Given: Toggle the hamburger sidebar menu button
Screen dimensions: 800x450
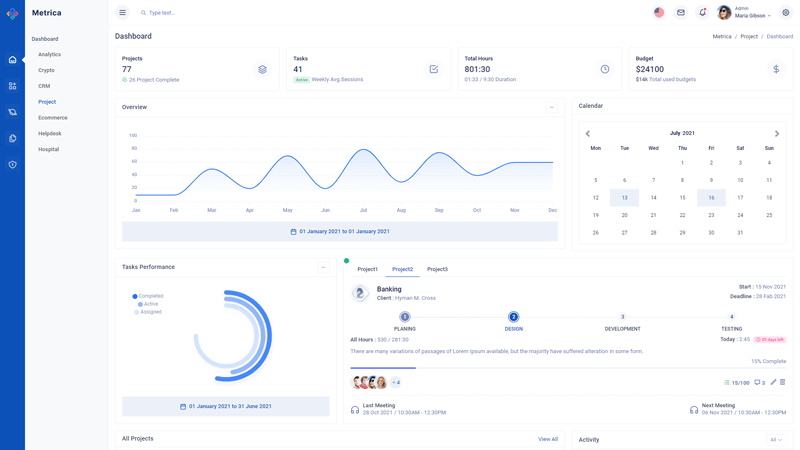Looking at the screenshot, I should coord(122,13).
